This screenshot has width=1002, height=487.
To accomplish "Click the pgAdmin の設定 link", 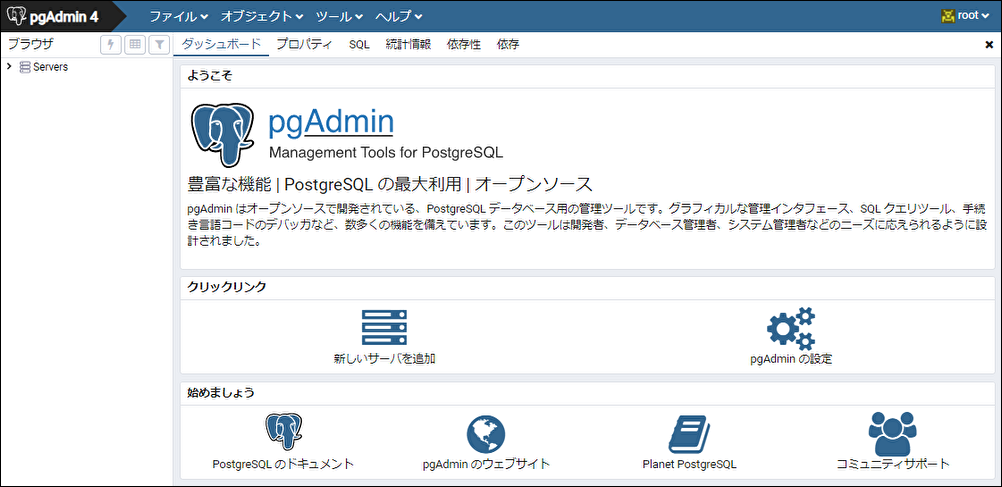I will tap(791, 359).
